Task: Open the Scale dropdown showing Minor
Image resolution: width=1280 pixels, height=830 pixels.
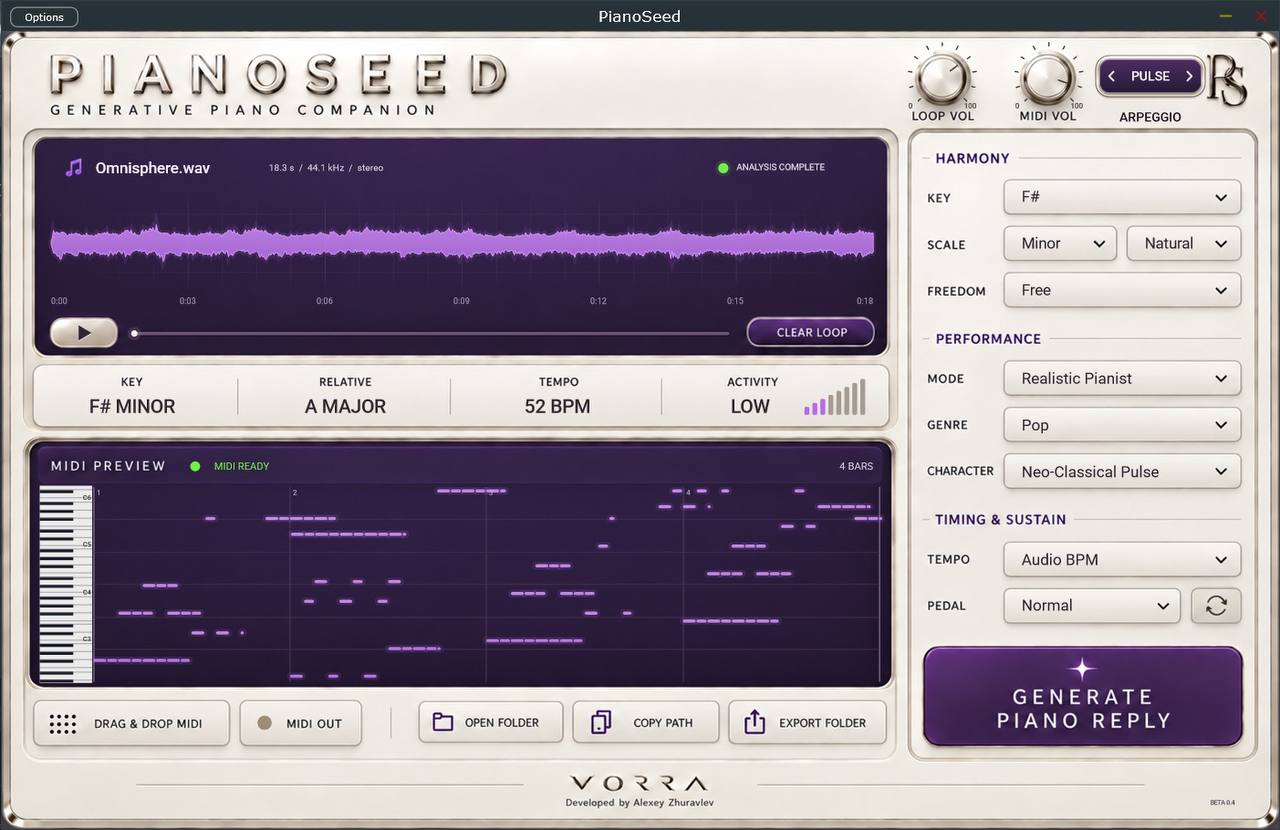Action: coord(1060,243)
